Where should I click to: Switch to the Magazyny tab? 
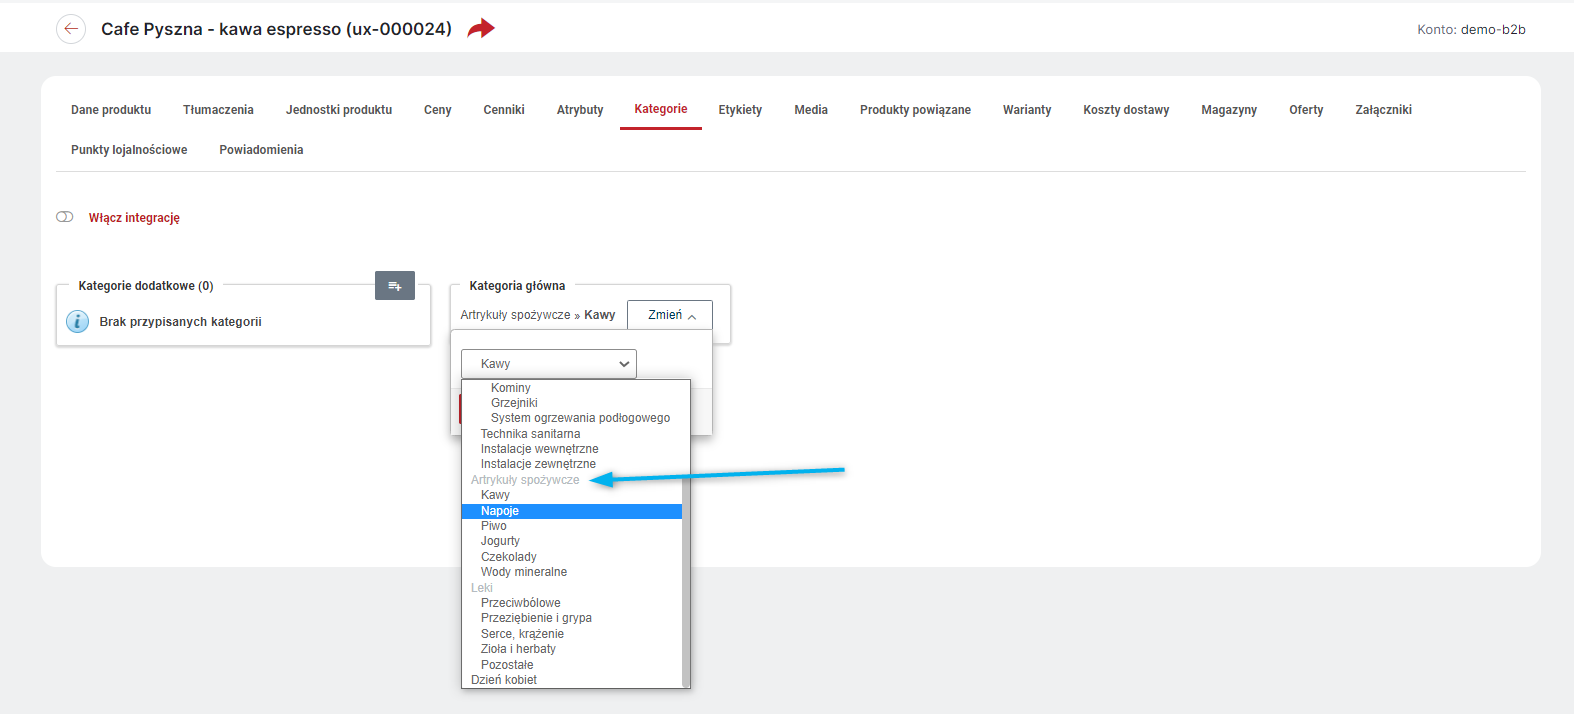(x=1229, y=110)
